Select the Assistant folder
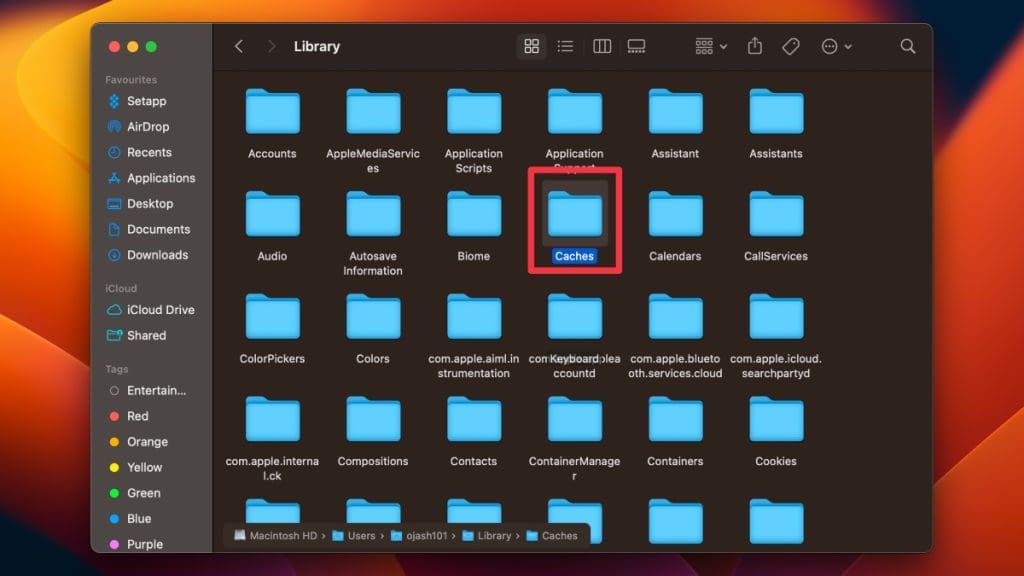 pyautogui.click(x=675, y=112)
